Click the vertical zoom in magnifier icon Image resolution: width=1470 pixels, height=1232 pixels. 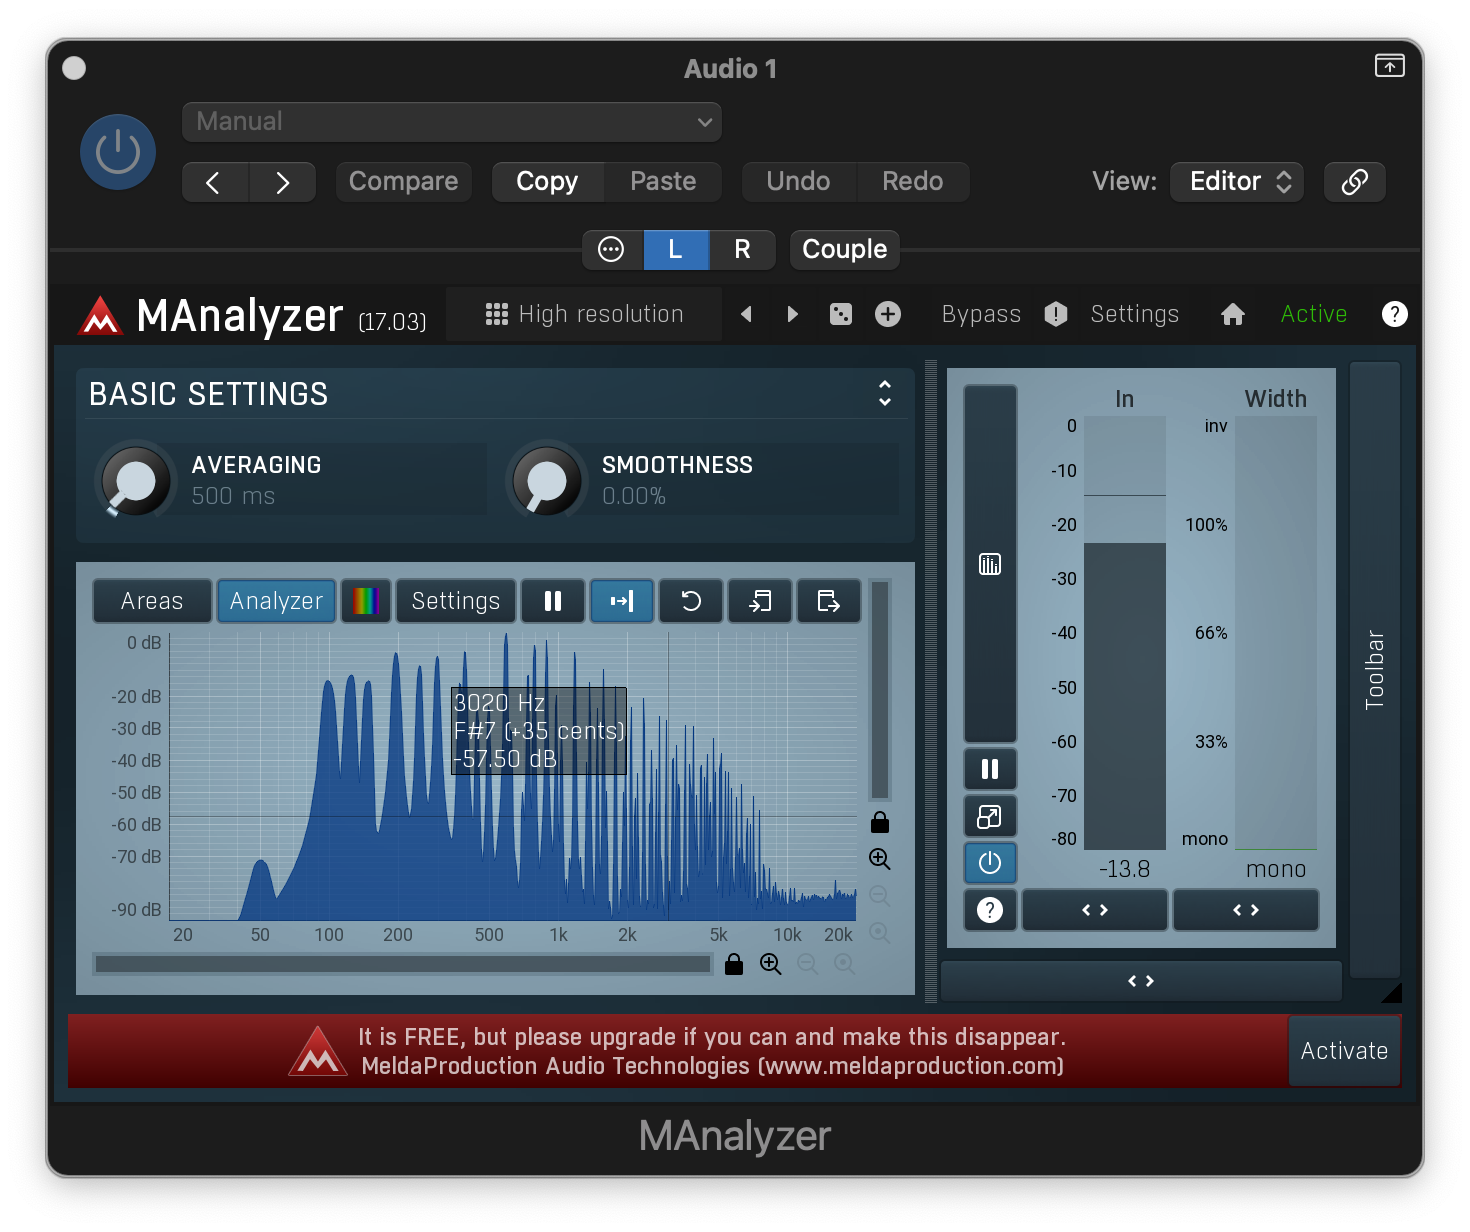(x=880, y=859)
